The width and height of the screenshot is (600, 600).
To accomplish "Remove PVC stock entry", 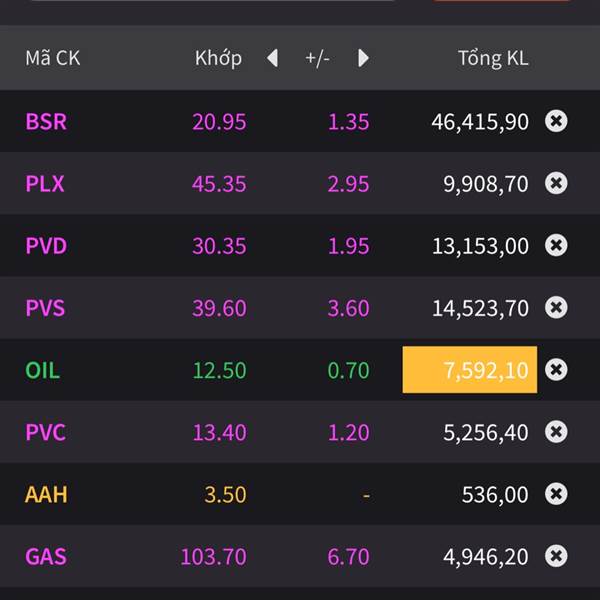I will 556,431.
